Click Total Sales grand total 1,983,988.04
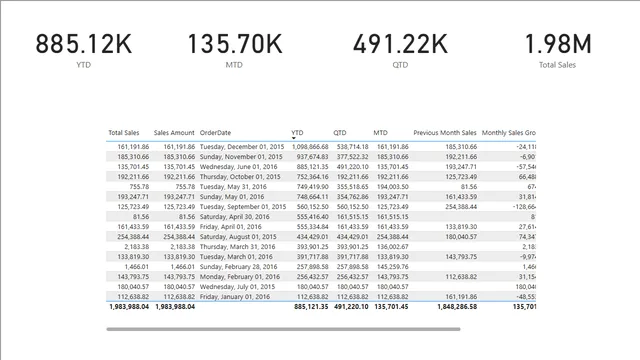Viewport: 640px width, 360px height. coord(129,307)
